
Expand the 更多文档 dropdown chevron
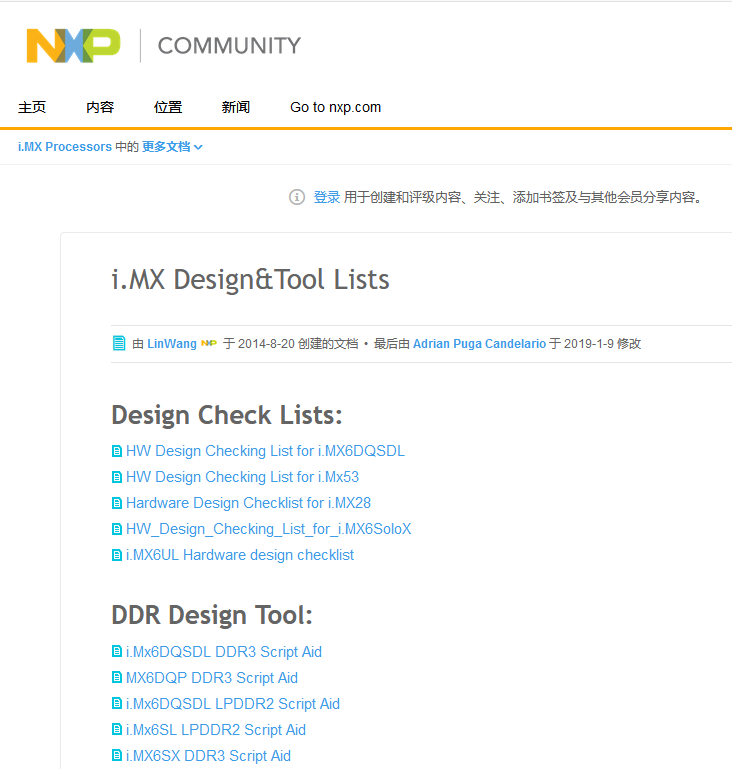(x=198, y=147)
